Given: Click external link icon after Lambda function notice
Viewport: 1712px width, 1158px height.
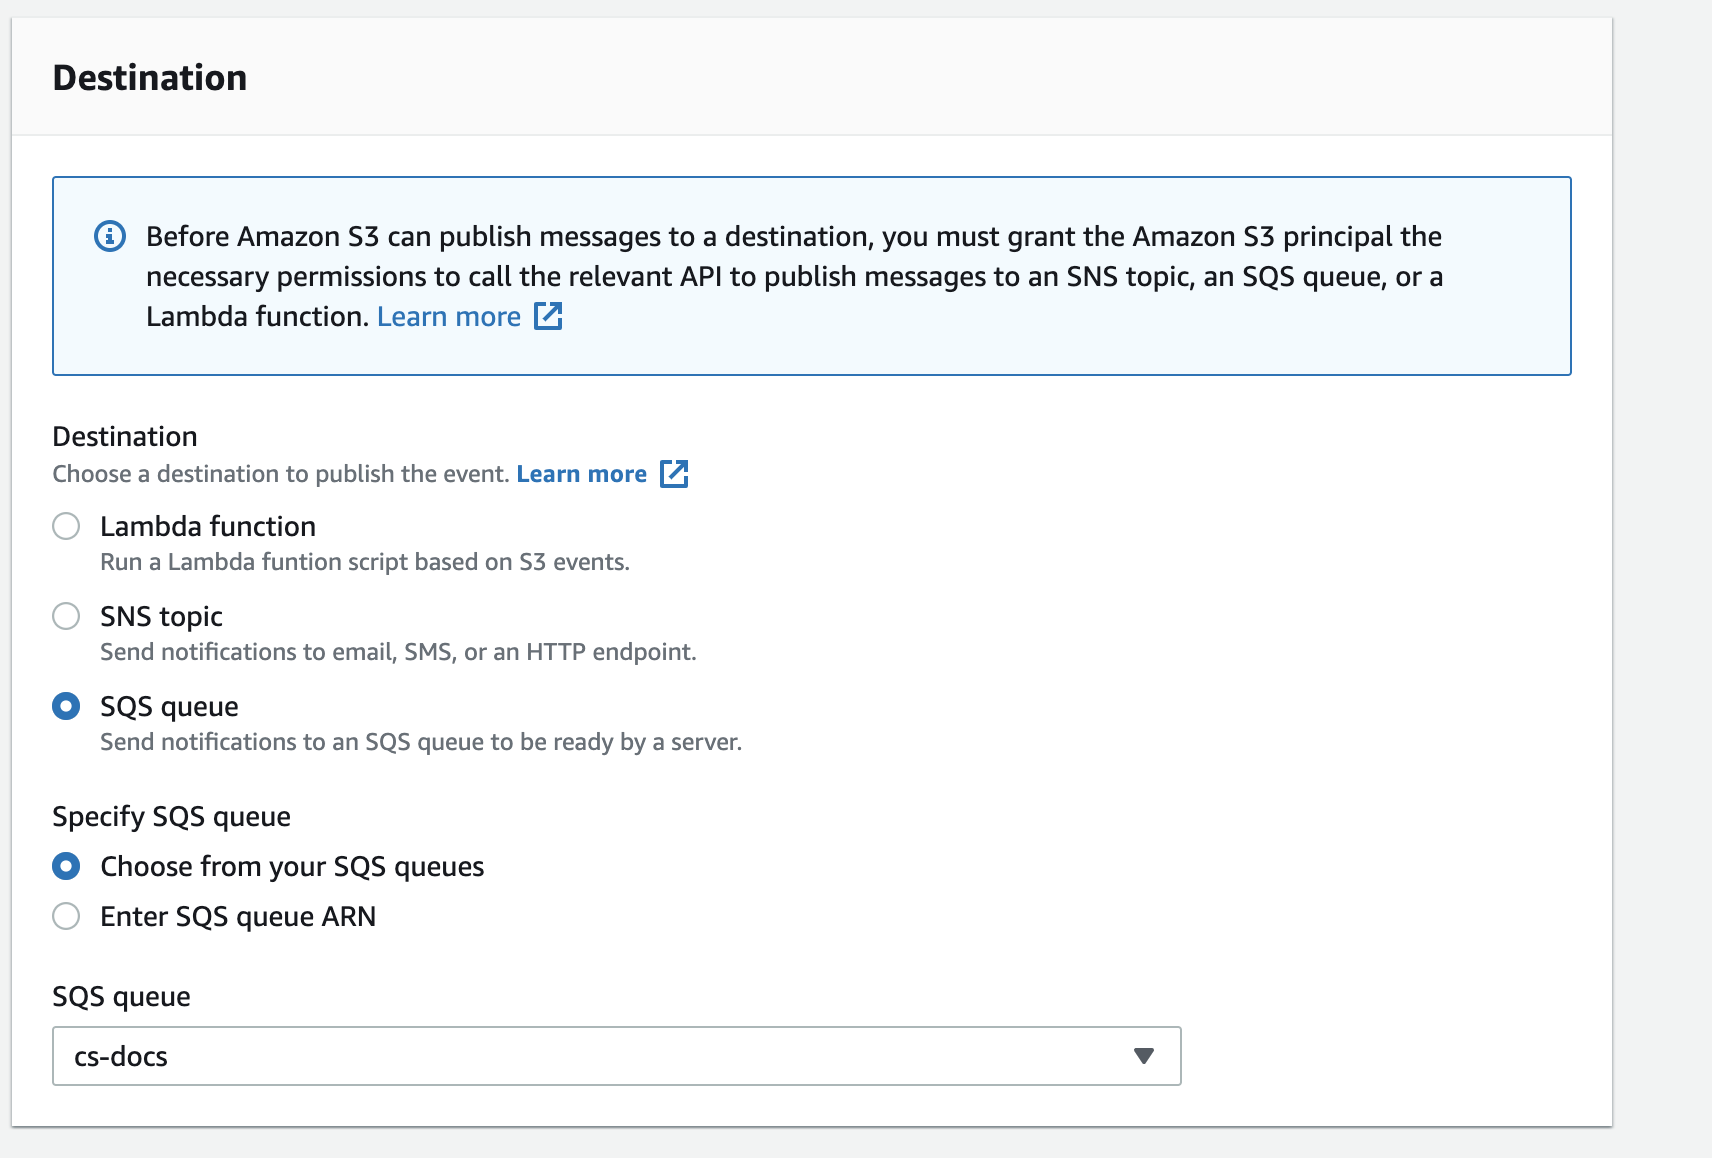Looking at the screenshot, I should click(x=548, y=316).
